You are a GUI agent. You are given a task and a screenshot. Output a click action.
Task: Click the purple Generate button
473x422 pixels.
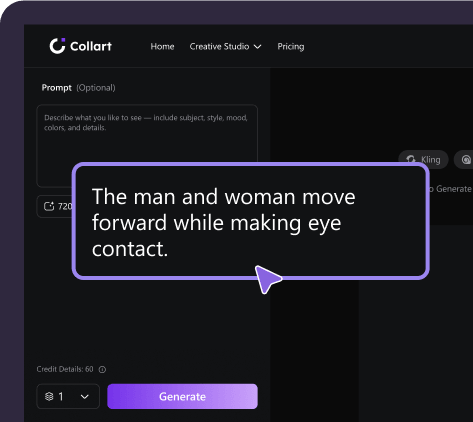pos(182,396)
